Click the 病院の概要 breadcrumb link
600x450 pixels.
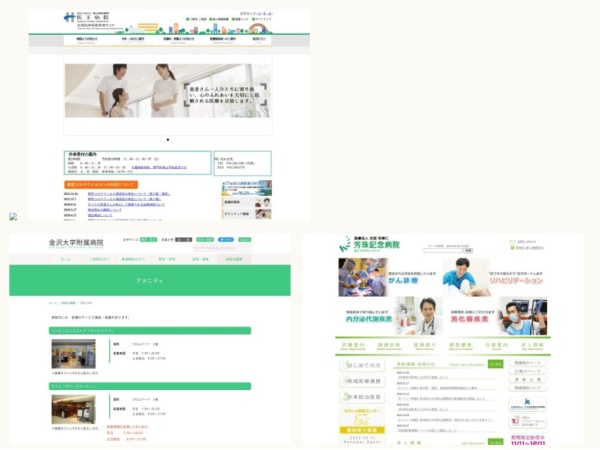pyautogui.click(x=68, y=303)
